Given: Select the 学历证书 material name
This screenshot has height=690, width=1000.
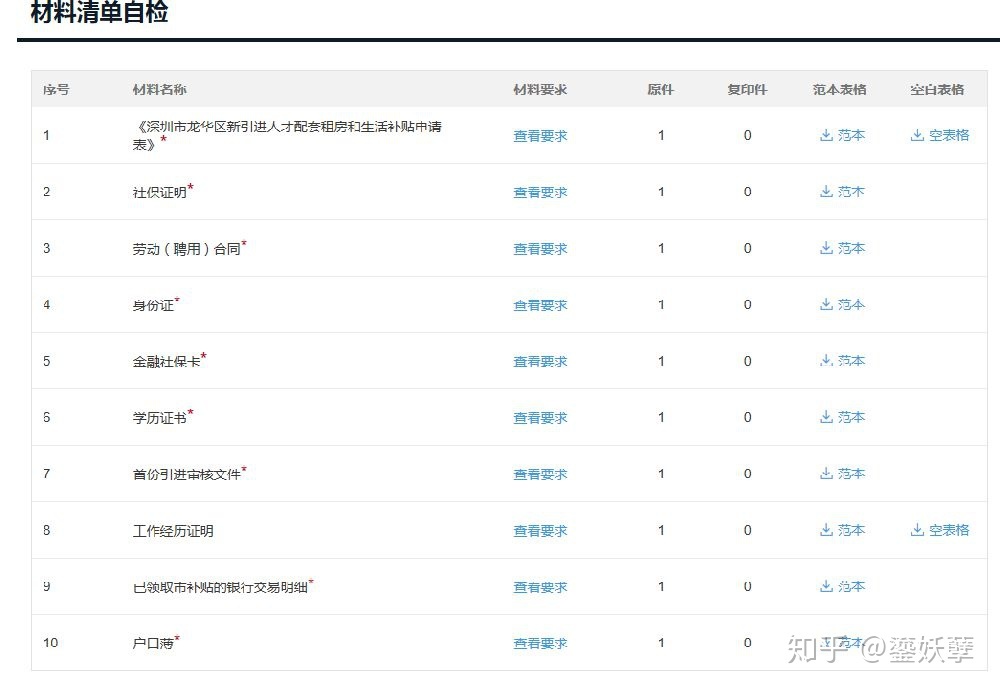Looking at the screenshot, I should 159,418.
